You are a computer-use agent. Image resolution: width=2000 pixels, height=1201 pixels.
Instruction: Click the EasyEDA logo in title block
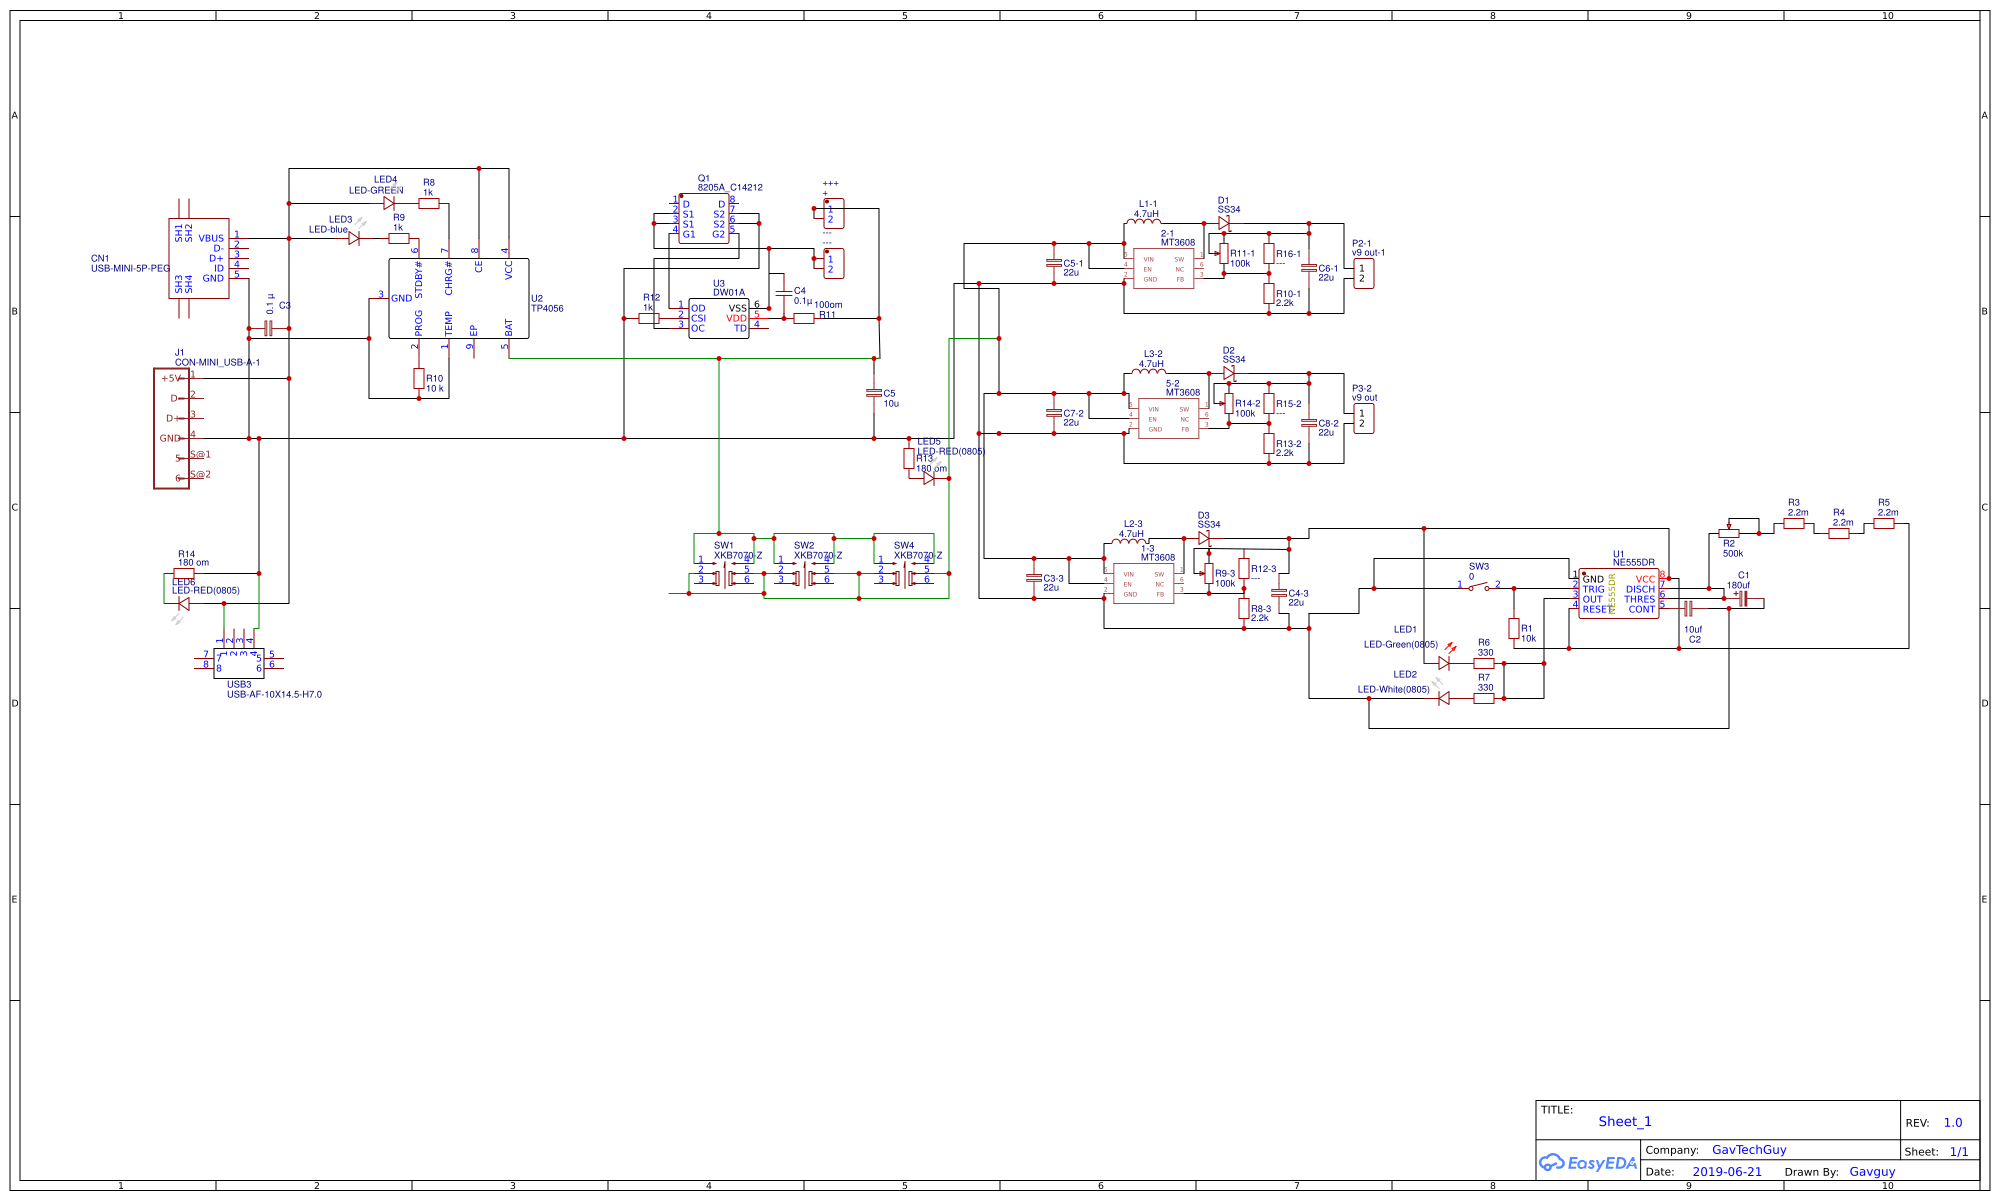coord(1587,1162)
